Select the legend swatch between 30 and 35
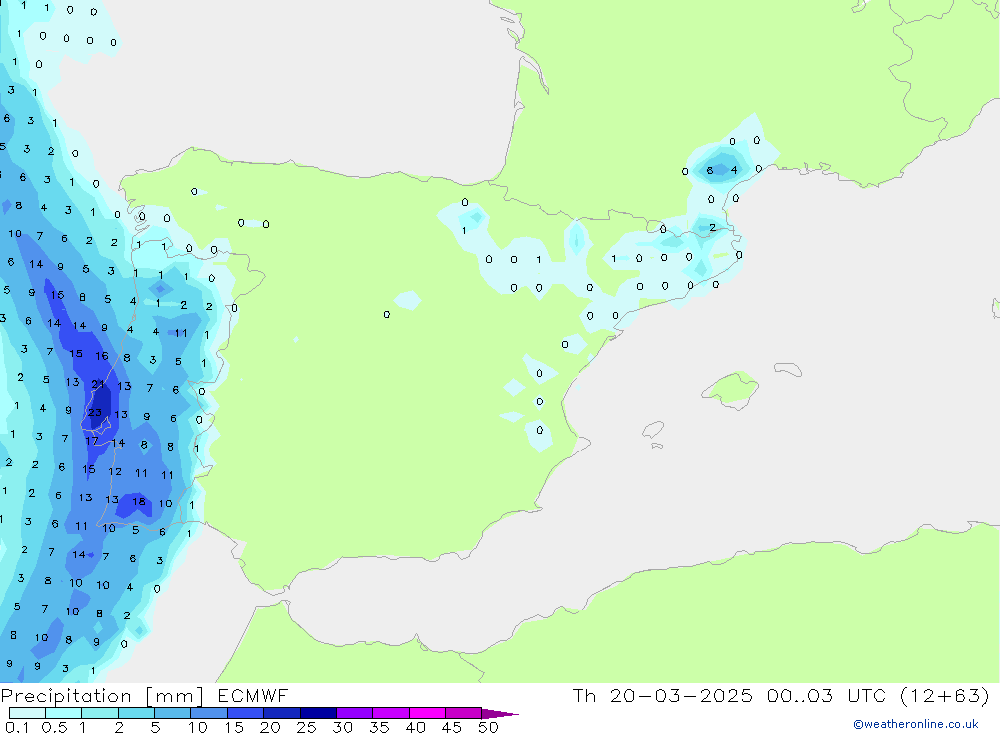 click(355, 713)
